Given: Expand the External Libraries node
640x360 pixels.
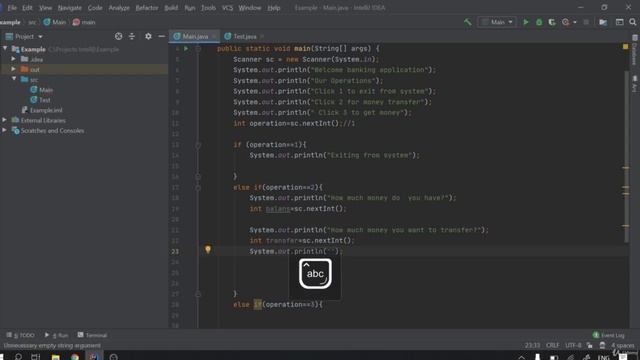Looking at the screenshot, I should point(4,120).
